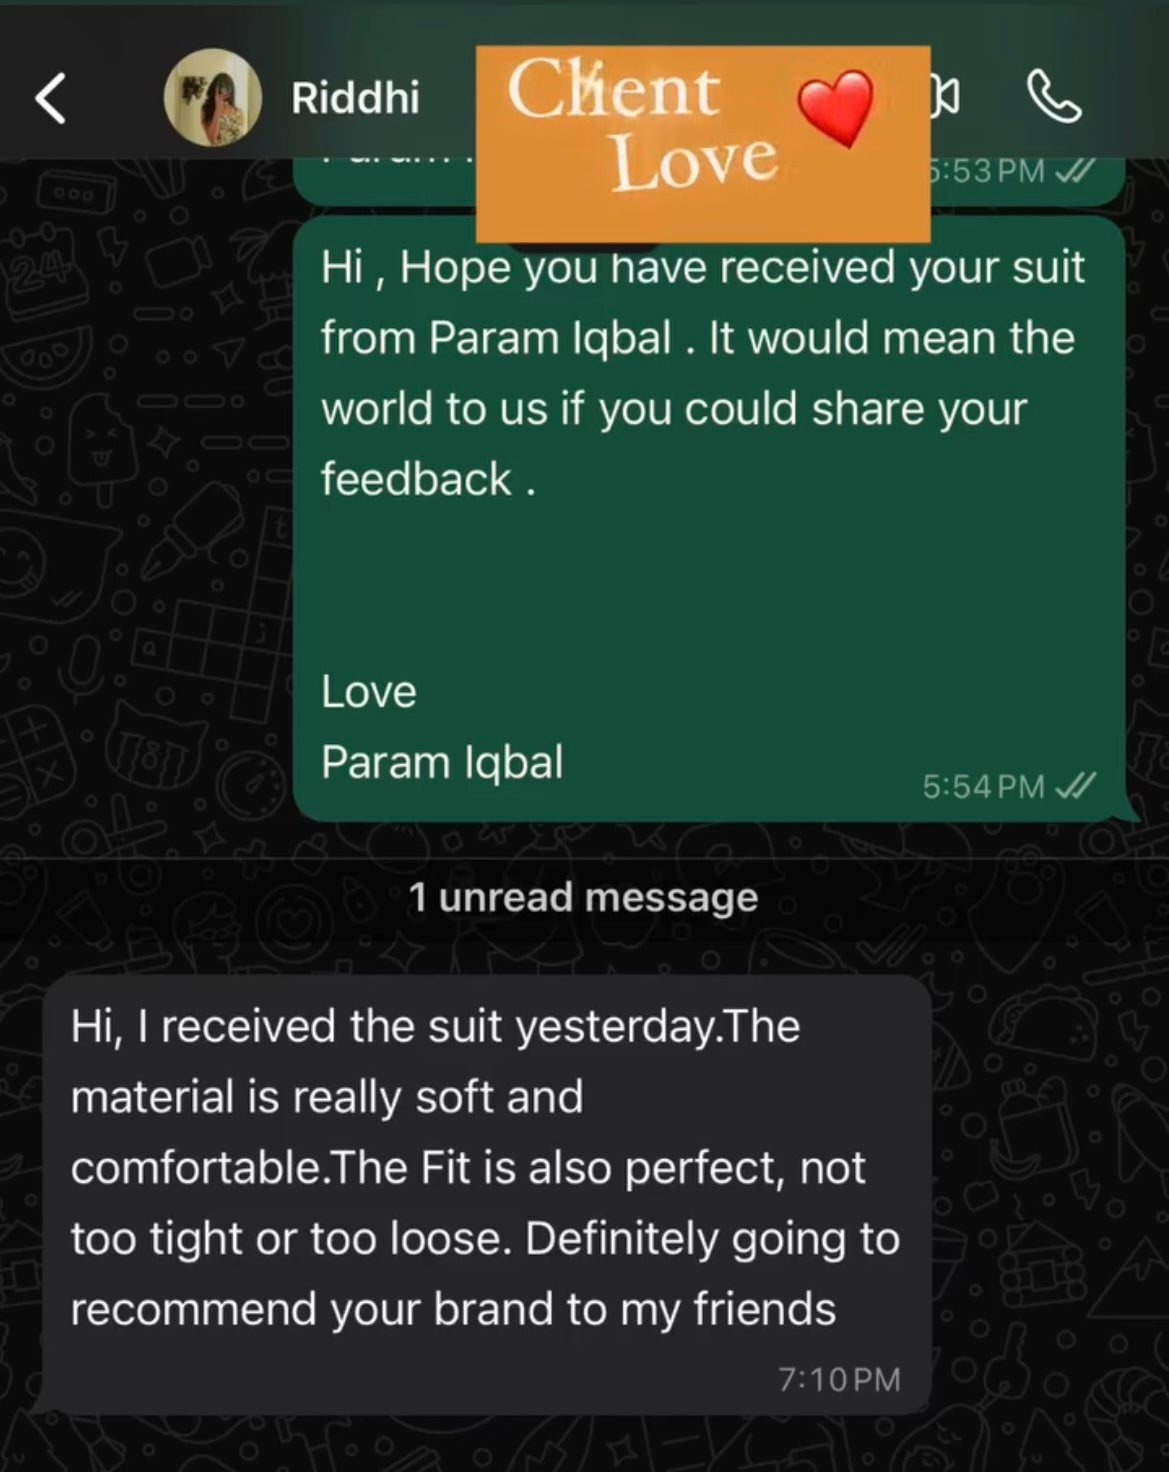Click the "1 unread message" divider
Image resolution: width=1169 pixels, height=1472 pixels.
(x=583, y=897)
